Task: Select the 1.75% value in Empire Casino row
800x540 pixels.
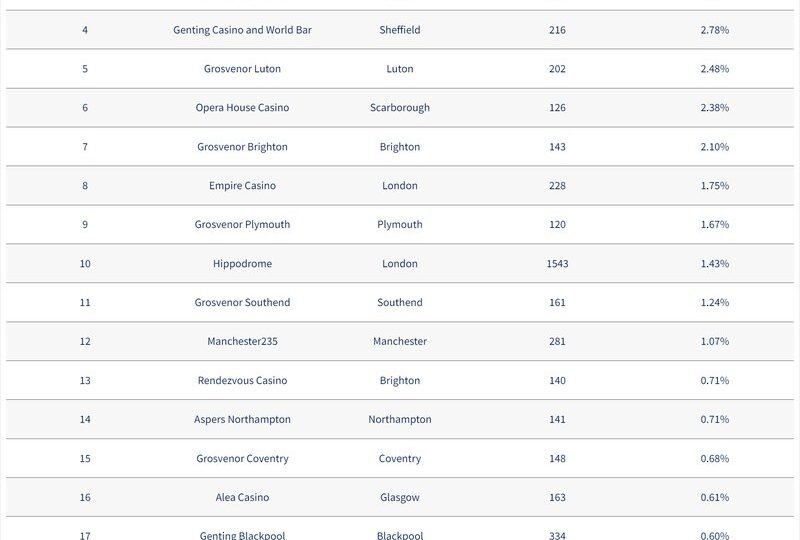Action: pos(715,185)
